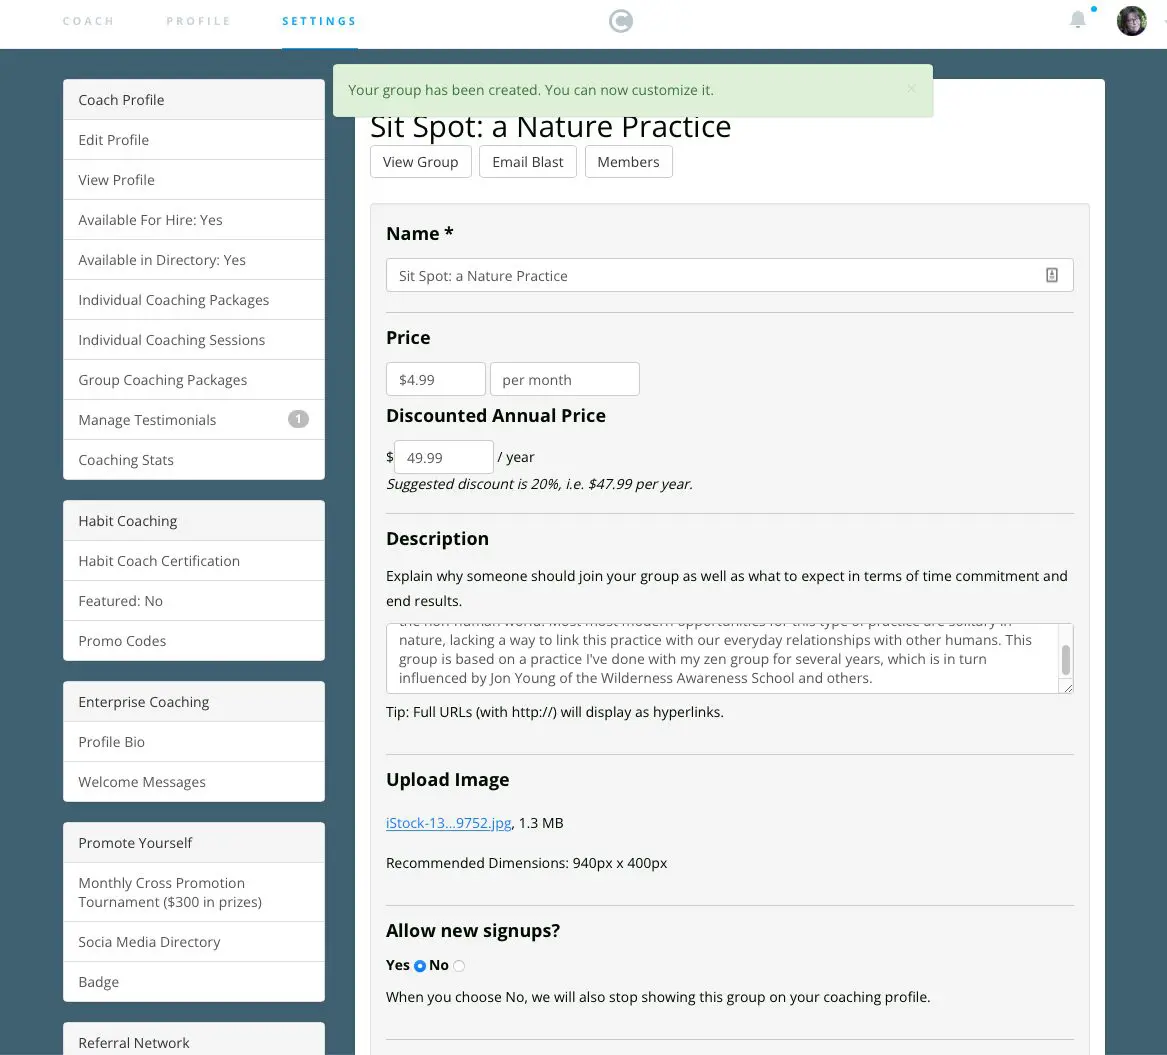
Task: Open the notifications bell icon
Action: (x=1078, y=20)
